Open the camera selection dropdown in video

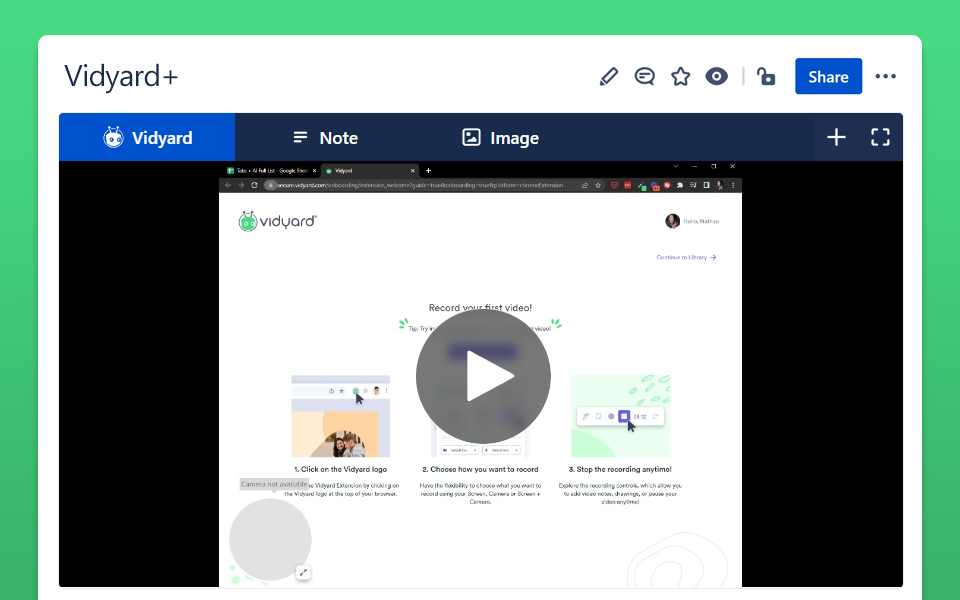click(x=459, y=450)
